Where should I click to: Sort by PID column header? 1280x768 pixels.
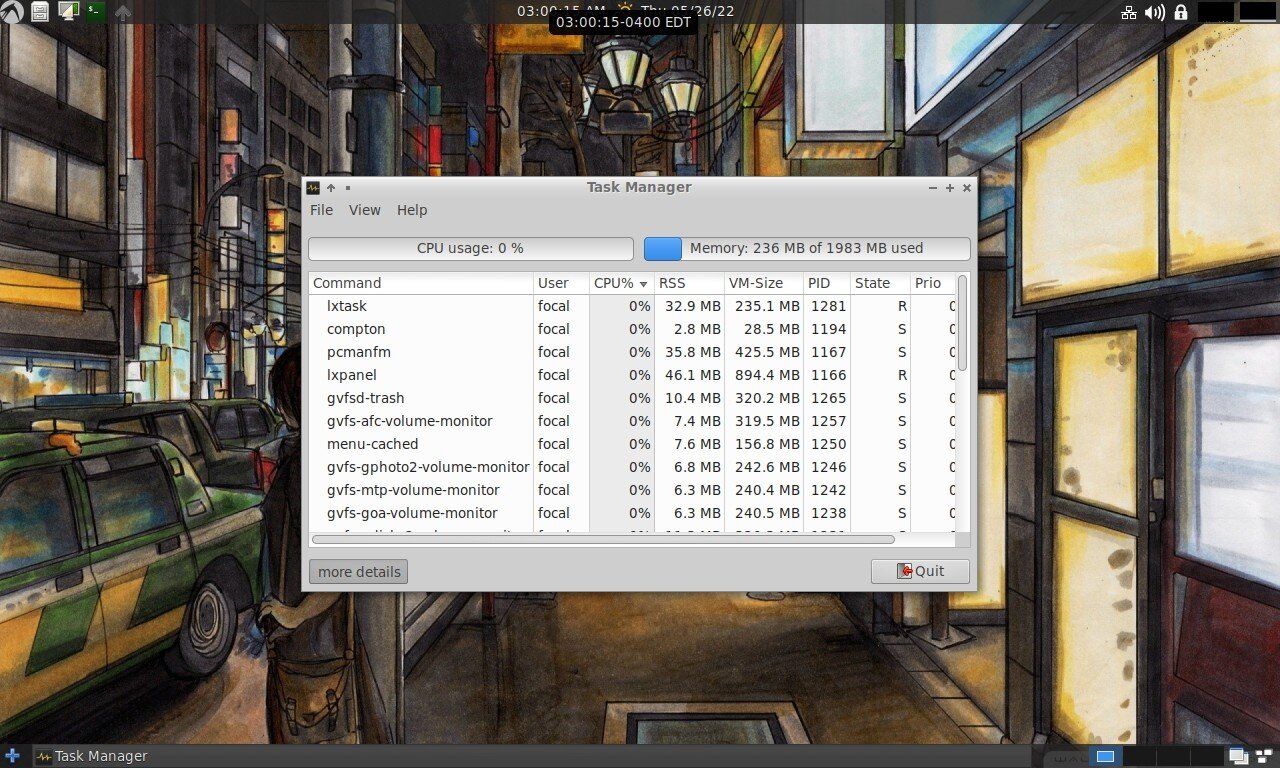click(827, 283)
